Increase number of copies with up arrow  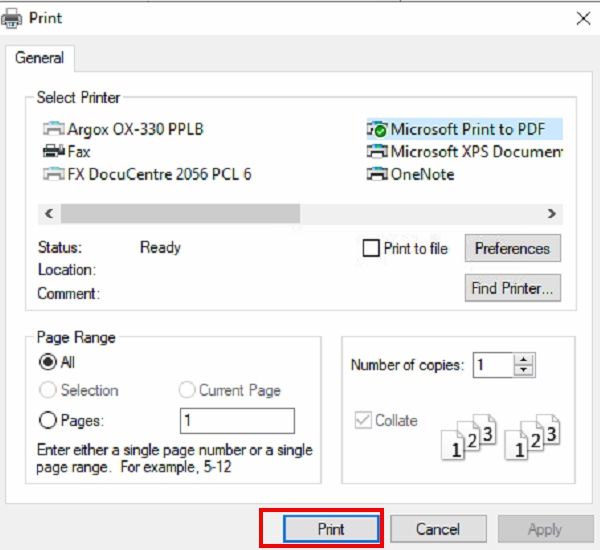pyautogui.click(x=523, y=359)
